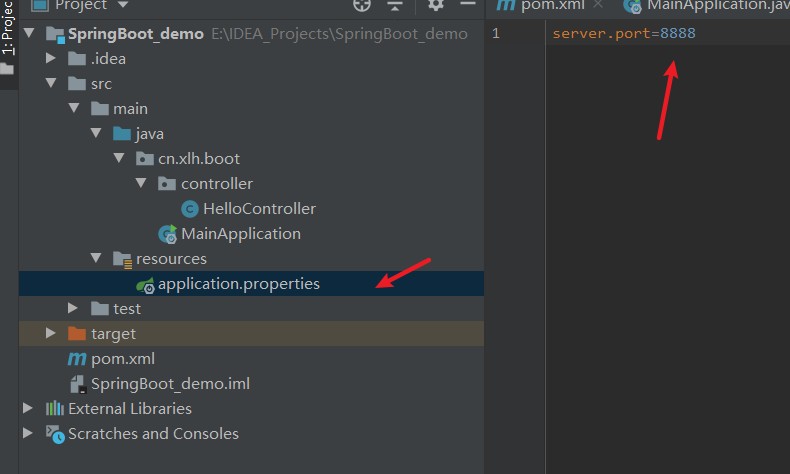Screen dimensions: 790x474
Task: Click the External Libraries bars icon
Action: [x=55, y=408]
